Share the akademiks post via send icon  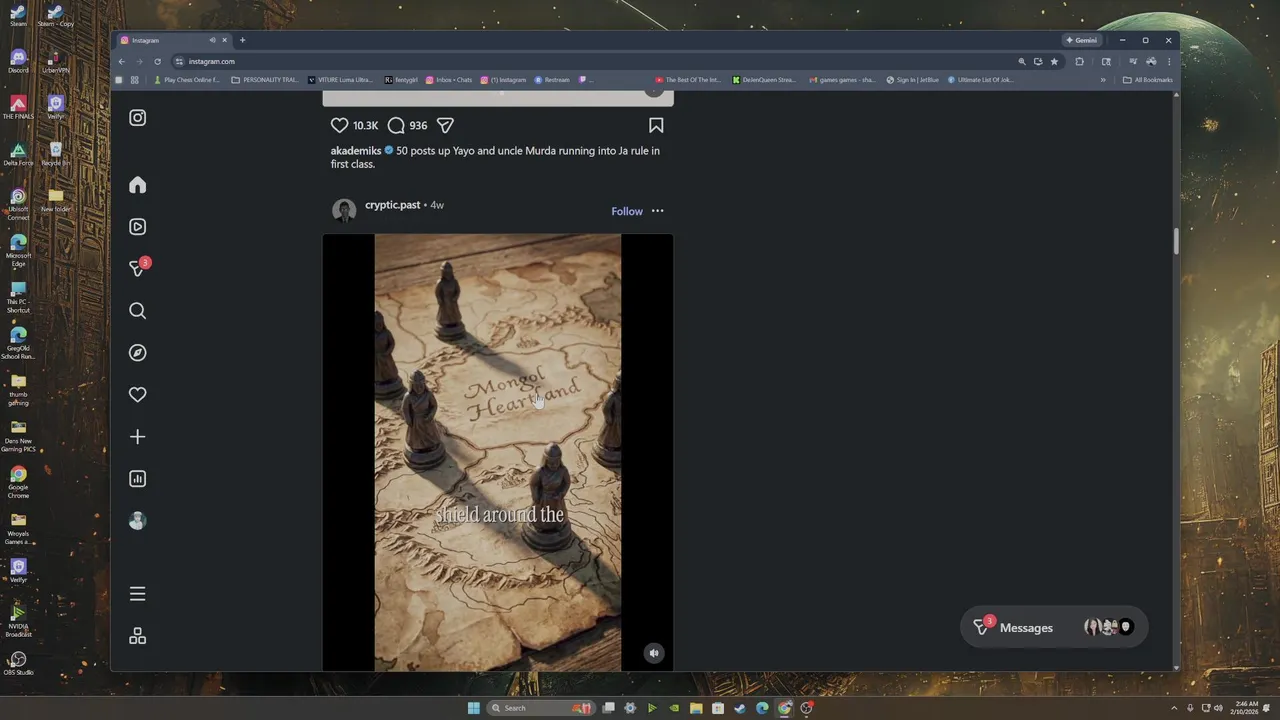[x=445, y=125]
